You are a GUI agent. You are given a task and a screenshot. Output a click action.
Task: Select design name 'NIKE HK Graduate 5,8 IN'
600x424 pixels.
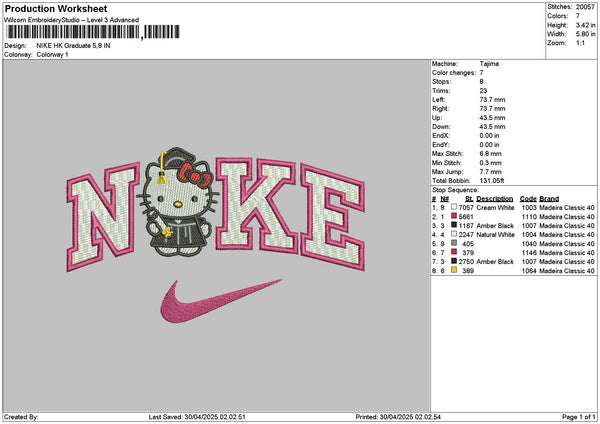(x=73, y=46)
